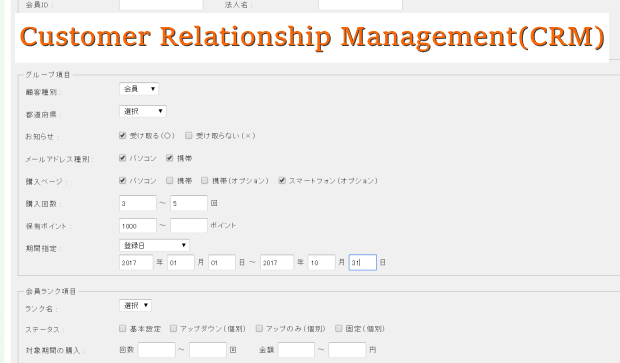The width and height of the screenshot is (620, 363).
Task: Click 保有ポイント minimum field containing 1000
Action: coord(138,226)
